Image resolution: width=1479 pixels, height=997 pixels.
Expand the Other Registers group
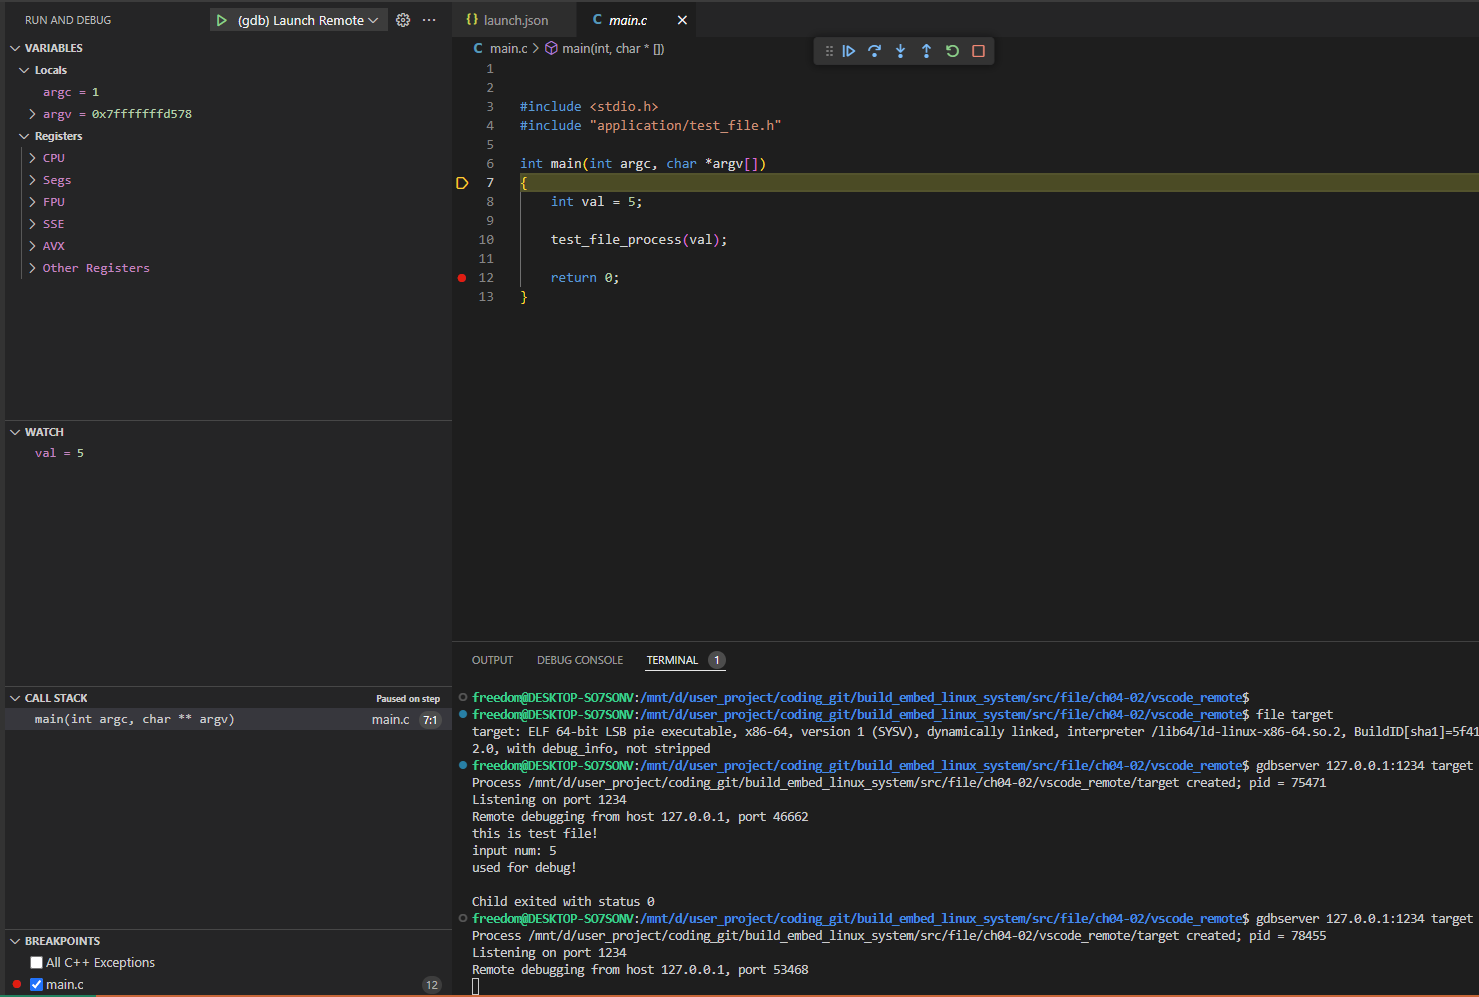[33, 268]
